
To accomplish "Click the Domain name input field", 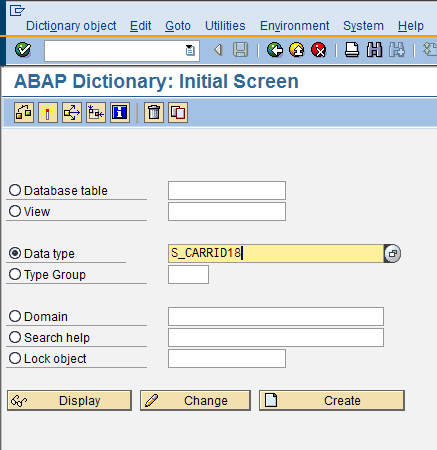I will click(276, 317).
